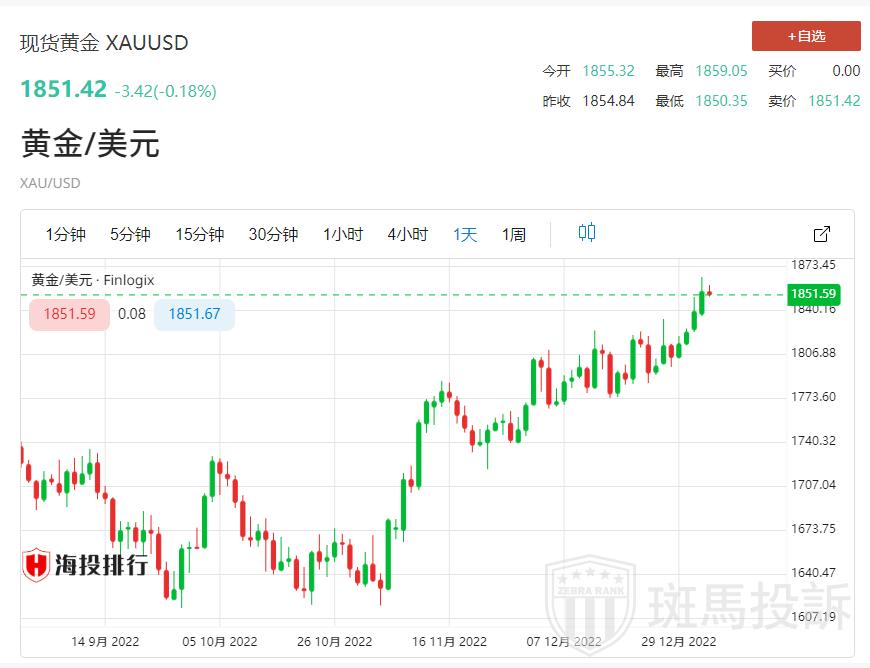This screenshot has height=668, width=870.
Task: Add XAUUSD to watchlist with +自选
Action: point(806,36)
